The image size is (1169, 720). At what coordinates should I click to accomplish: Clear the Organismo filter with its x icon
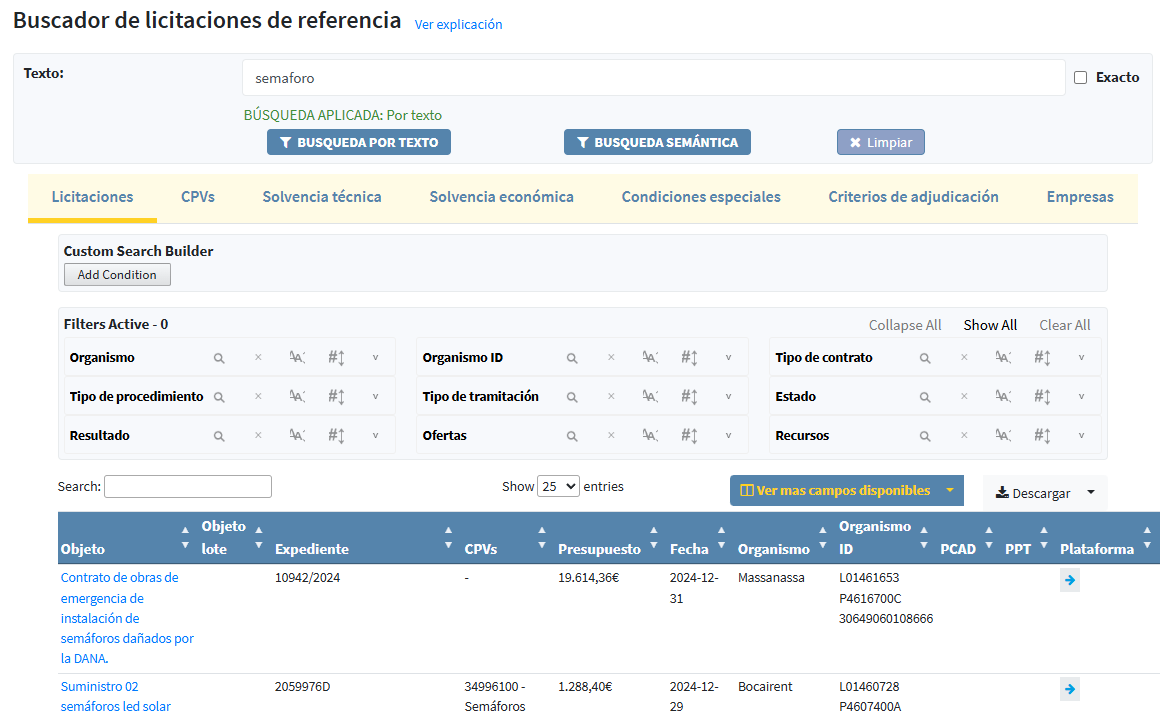[x=258, y=358]
